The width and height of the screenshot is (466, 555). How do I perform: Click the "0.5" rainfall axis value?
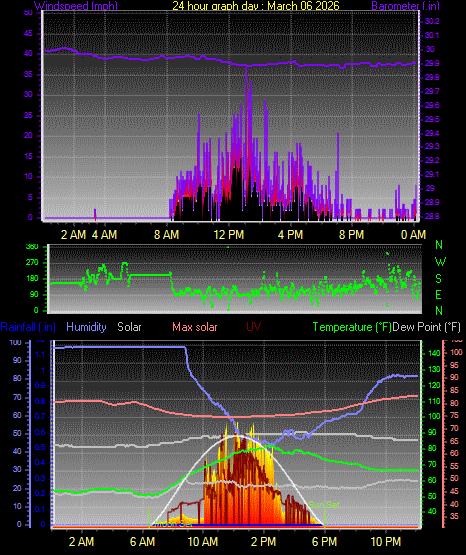40,447
